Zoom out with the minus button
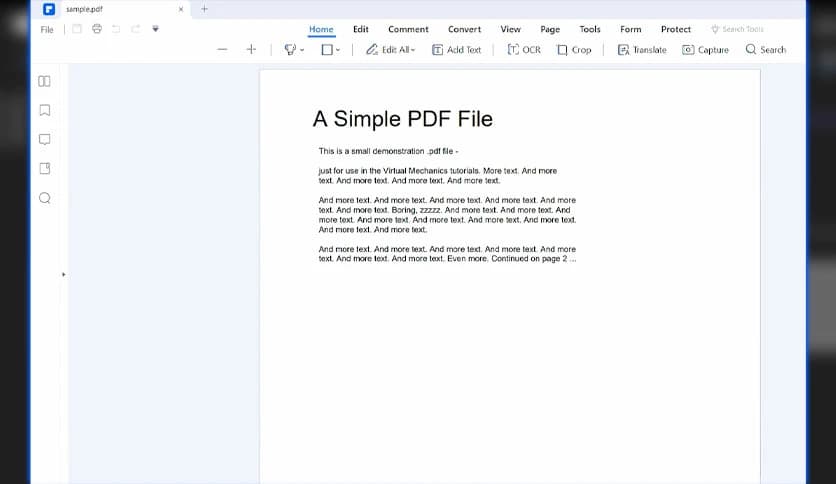 click(x=222, y=50)
